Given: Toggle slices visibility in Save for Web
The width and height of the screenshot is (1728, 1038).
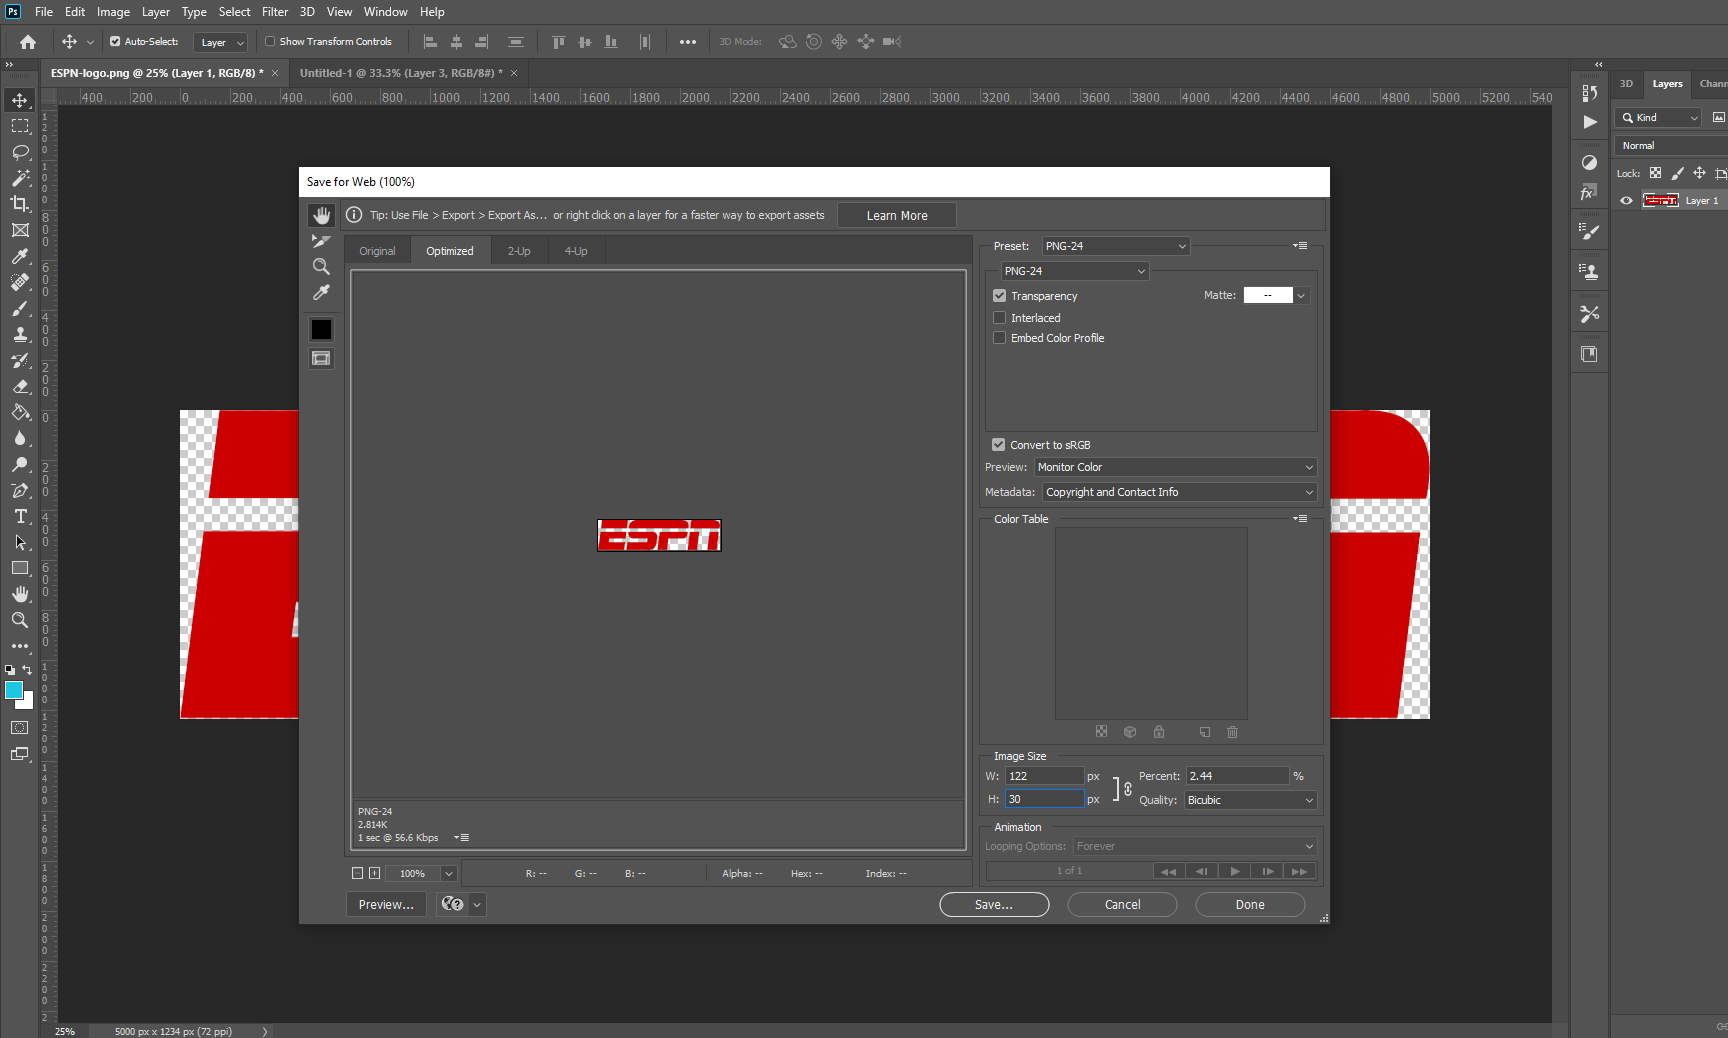Looking at the screenshot, I should click(x=321, y=358).
